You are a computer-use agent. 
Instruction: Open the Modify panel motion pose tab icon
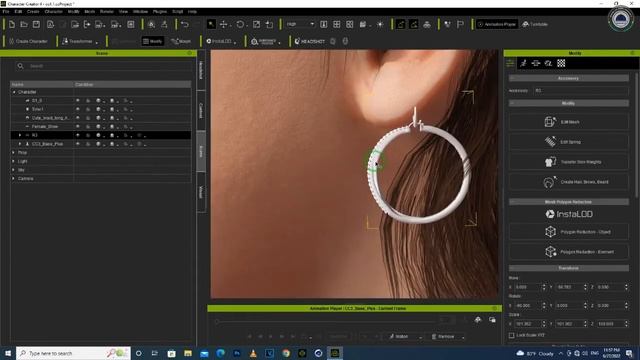(523, 63)
